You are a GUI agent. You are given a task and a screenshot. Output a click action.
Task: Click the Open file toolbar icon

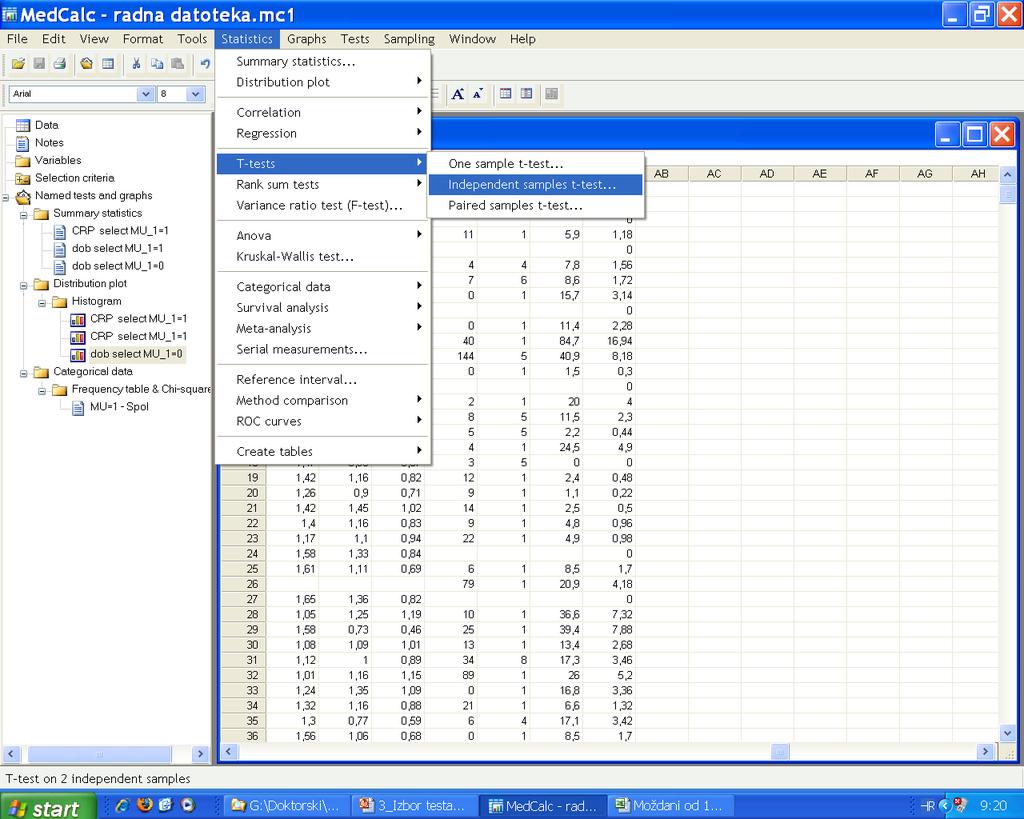pos(19,64)
